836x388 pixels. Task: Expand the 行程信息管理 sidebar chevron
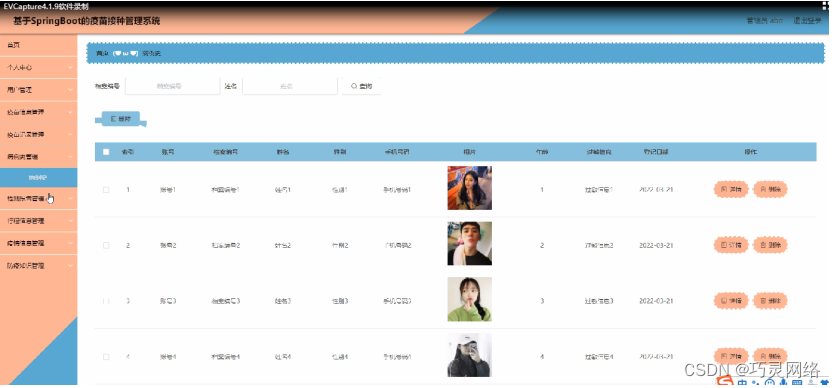pos(70,220)
